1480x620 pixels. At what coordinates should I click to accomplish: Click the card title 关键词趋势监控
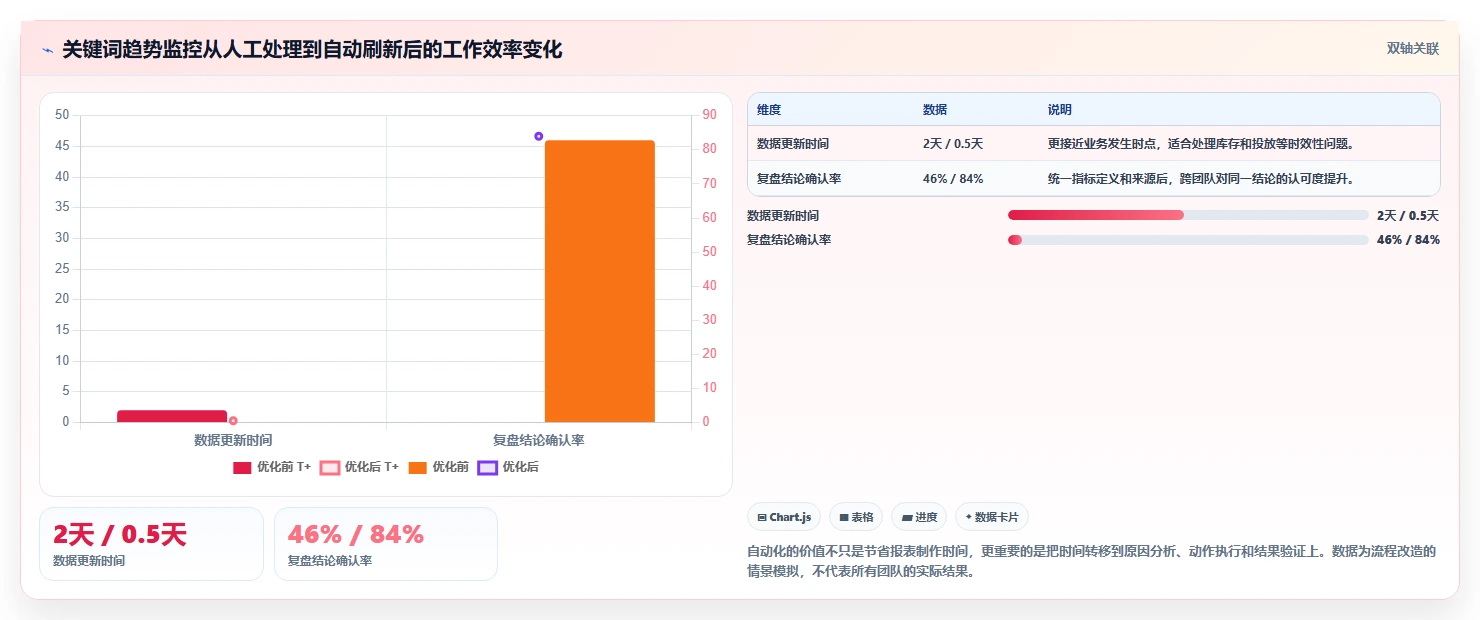coord(312,49)
